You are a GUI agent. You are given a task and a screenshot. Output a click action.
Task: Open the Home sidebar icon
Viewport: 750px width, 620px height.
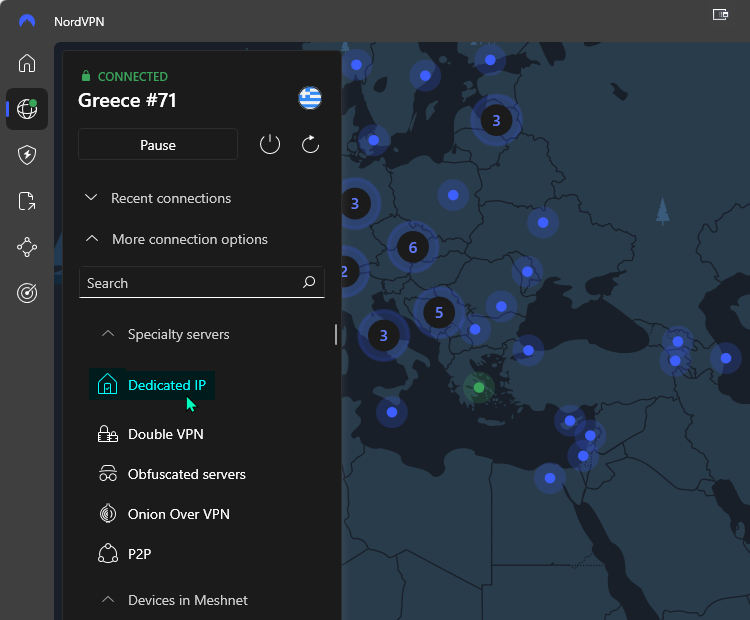(27, 63)
